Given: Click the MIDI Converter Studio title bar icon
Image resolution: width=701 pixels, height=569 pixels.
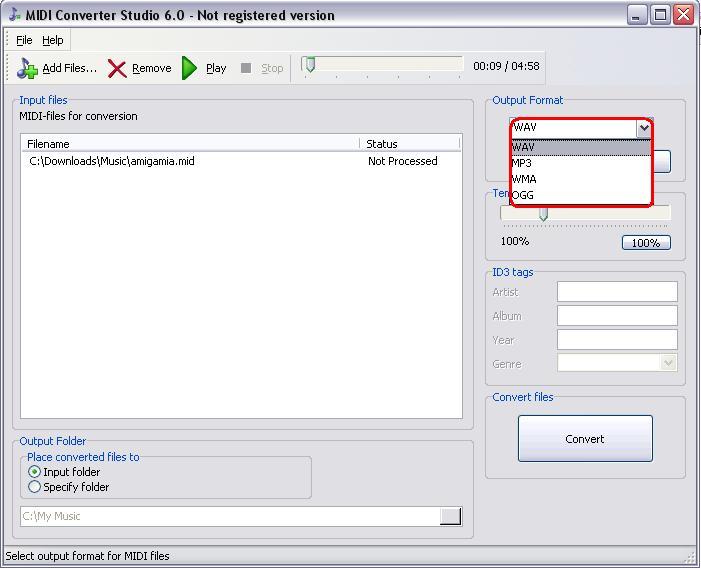Looking at the screenshot, I should (15, 14).
